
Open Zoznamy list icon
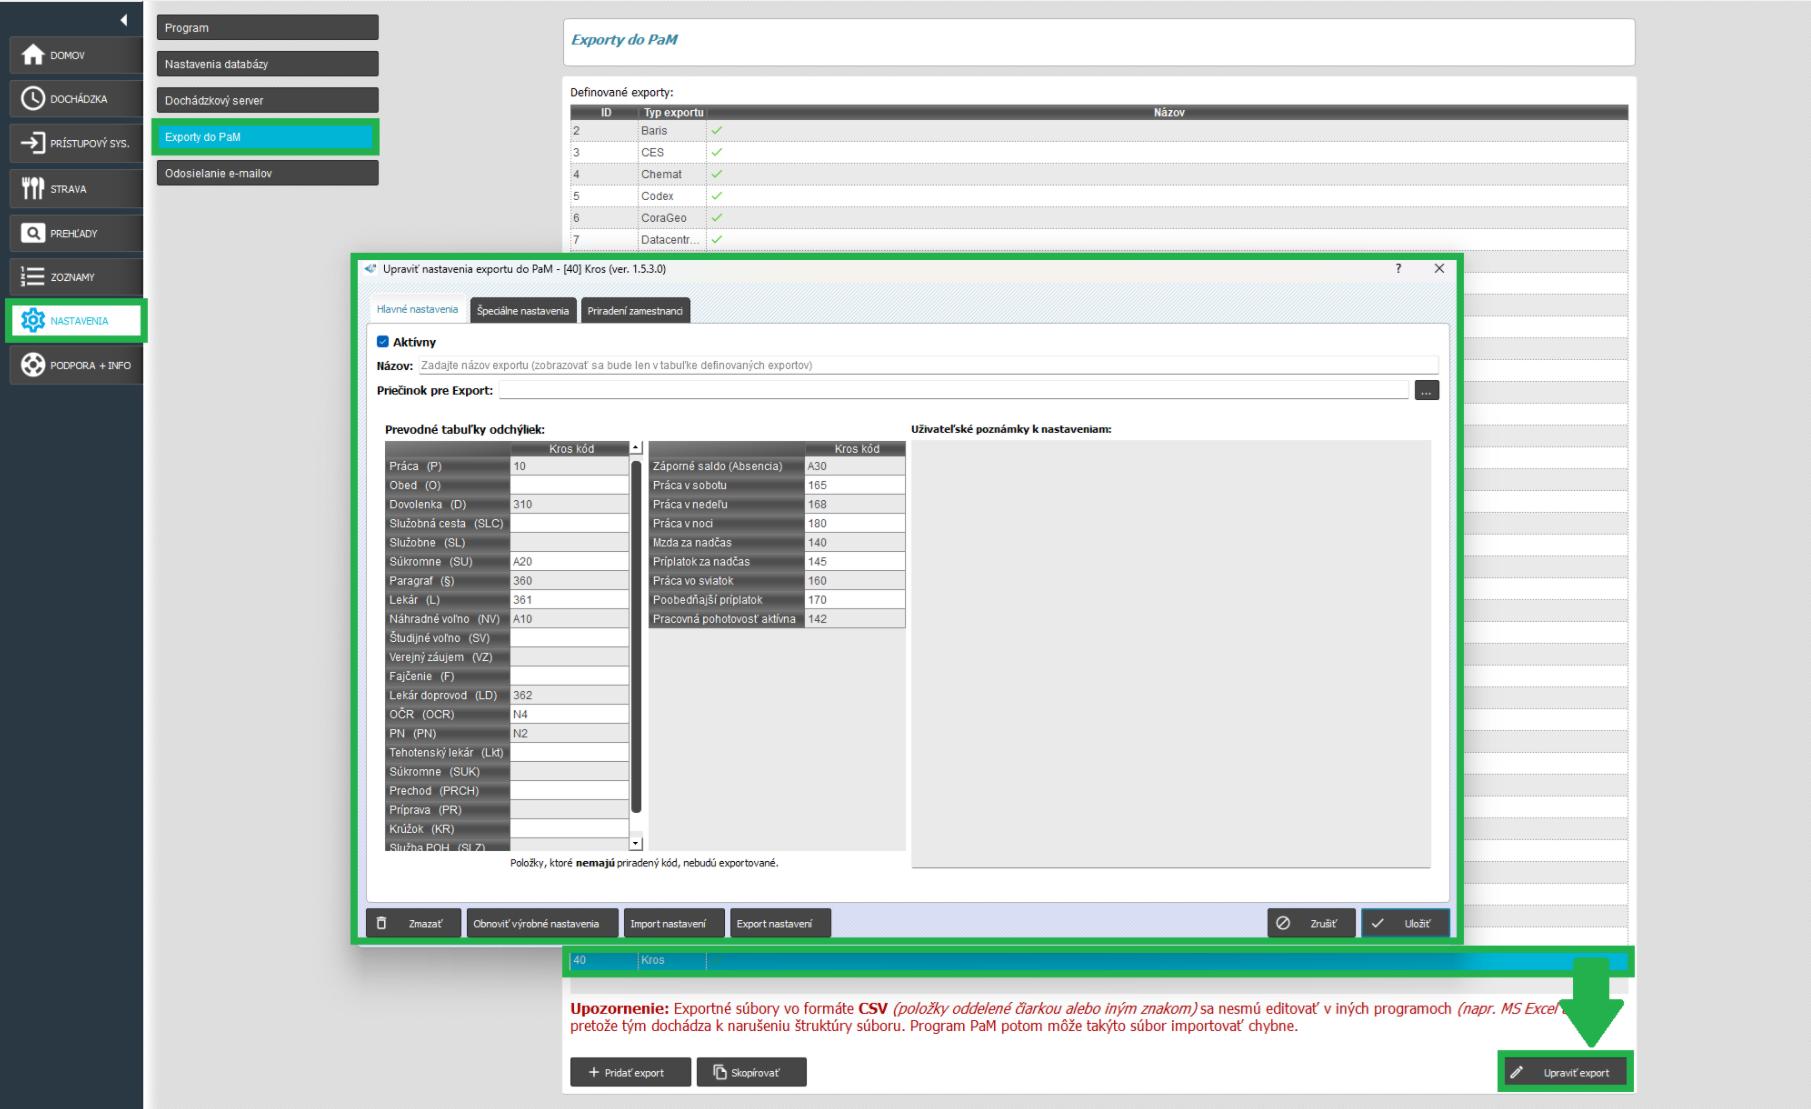(x=33, y=277)
